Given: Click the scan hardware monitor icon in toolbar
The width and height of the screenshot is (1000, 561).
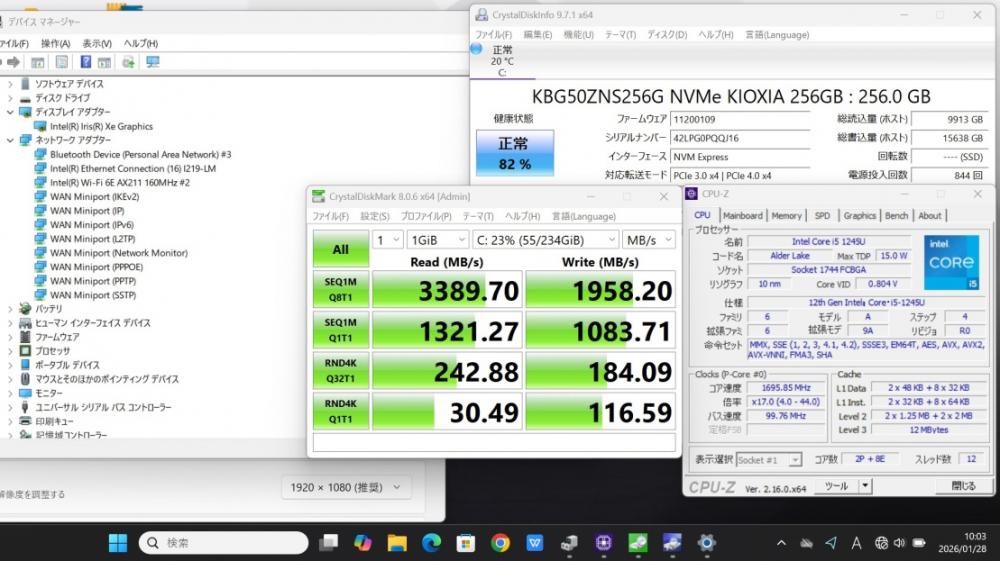Looking at the screenshot, I should [152, 62].
